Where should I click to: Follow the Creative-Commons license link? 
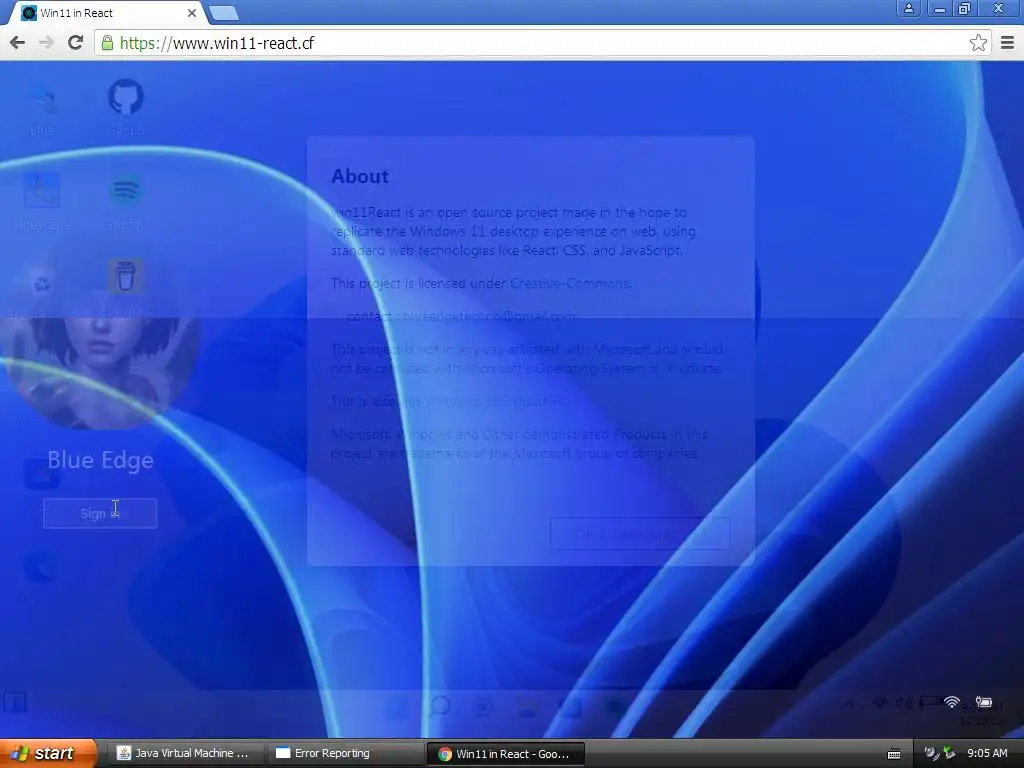(x=570, y=283)
